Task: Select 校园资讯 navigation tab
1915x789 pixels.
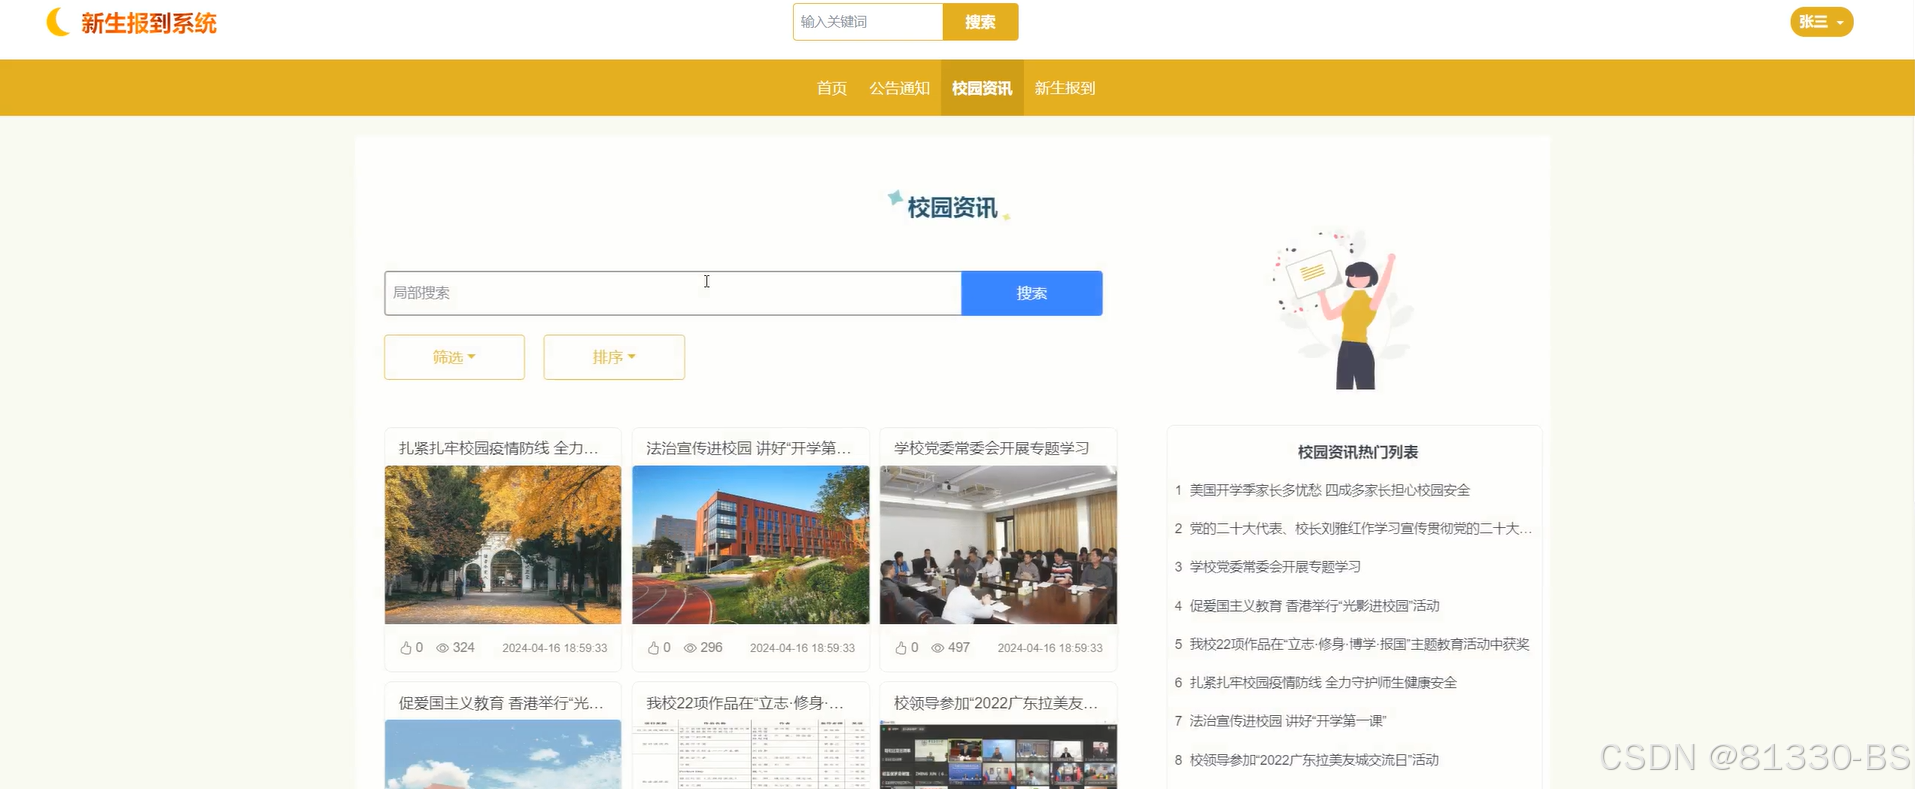Action: [982, 88]
